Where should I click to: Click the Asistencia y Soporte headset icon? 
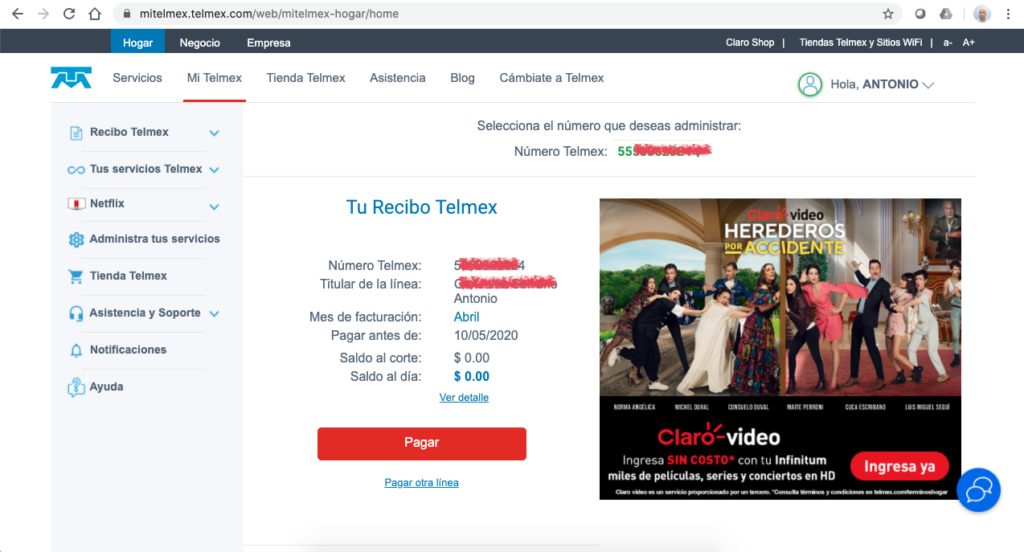pyautogui.click(x=76, y=314)
